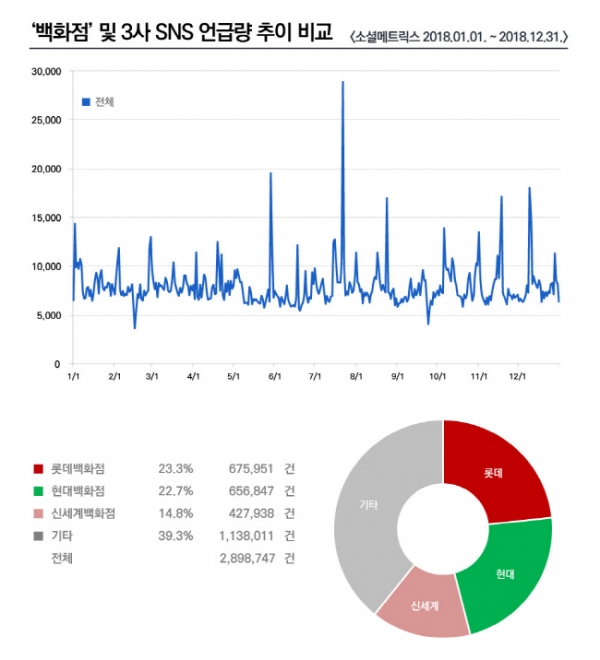
Task: Click the 5,000 y-axis label
Action: tap(48, 316)
